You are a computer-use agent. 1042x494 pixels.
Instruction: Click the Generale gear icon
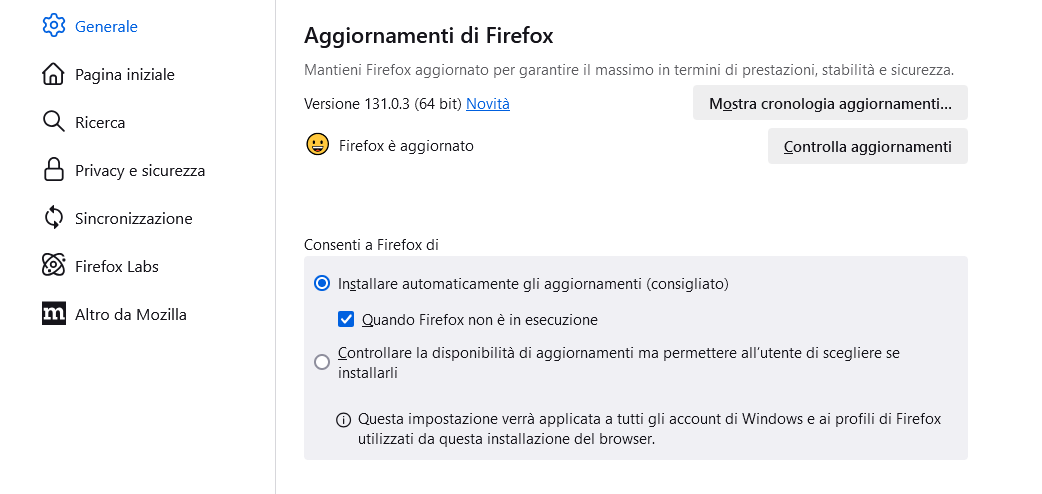[x=53, y=26]
